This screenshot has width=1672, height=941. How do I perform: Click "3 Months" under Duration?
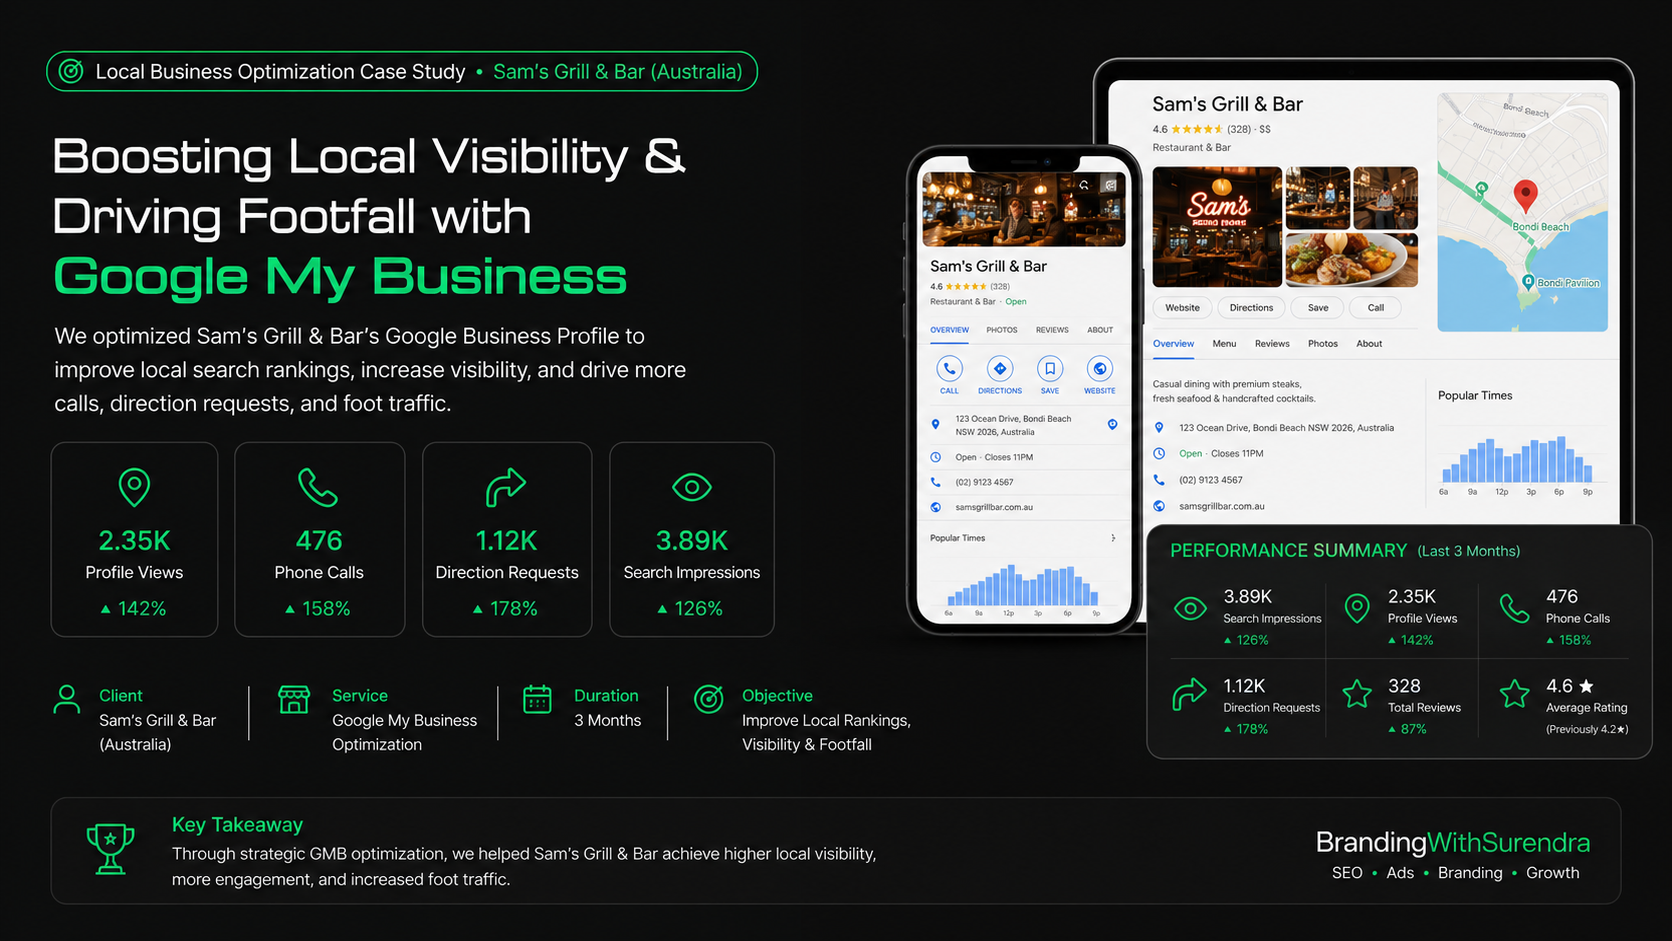coord(607,720)
